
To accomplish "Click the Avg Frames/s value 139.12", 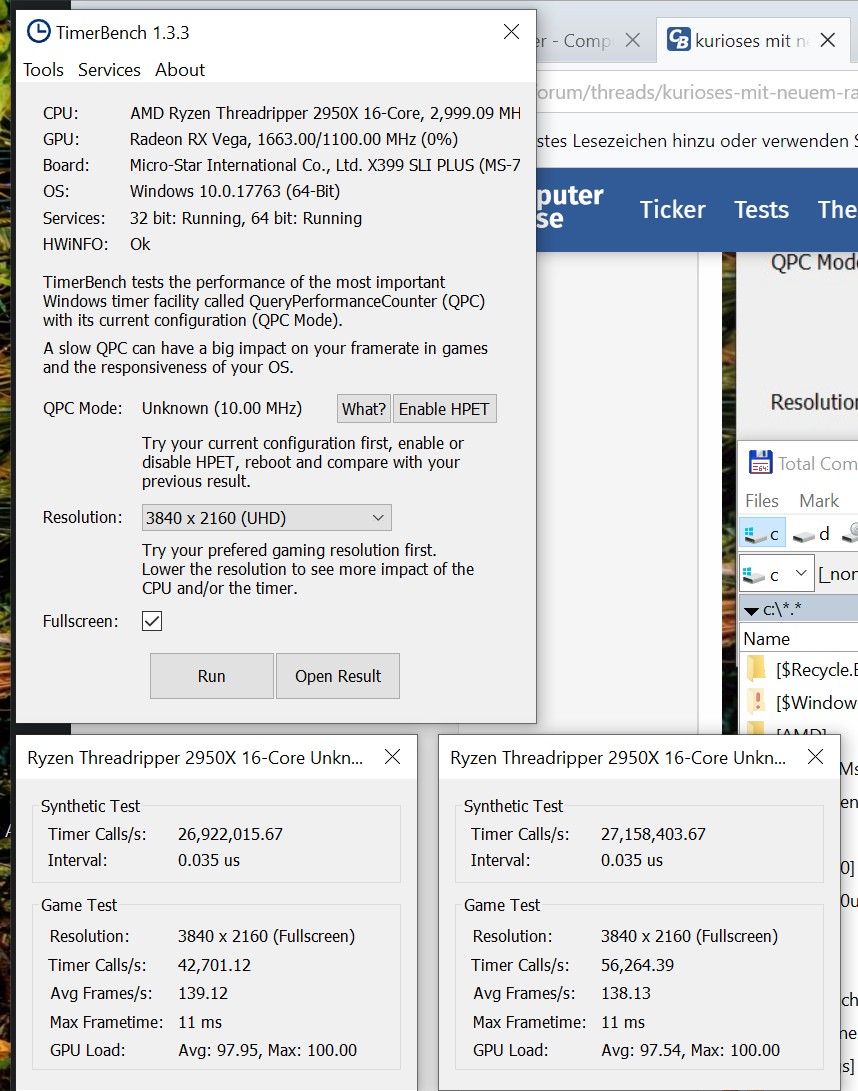I will [202, 993].
